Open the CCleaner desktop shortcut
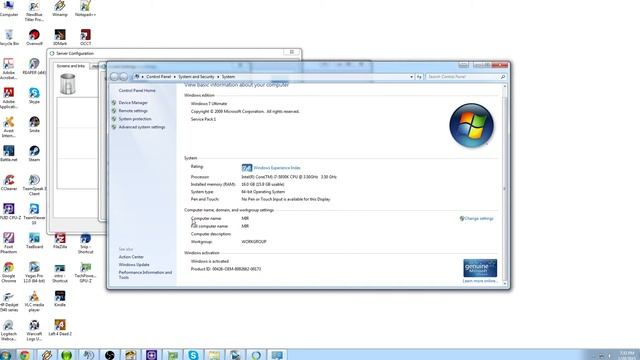 (x=9, y=182)
